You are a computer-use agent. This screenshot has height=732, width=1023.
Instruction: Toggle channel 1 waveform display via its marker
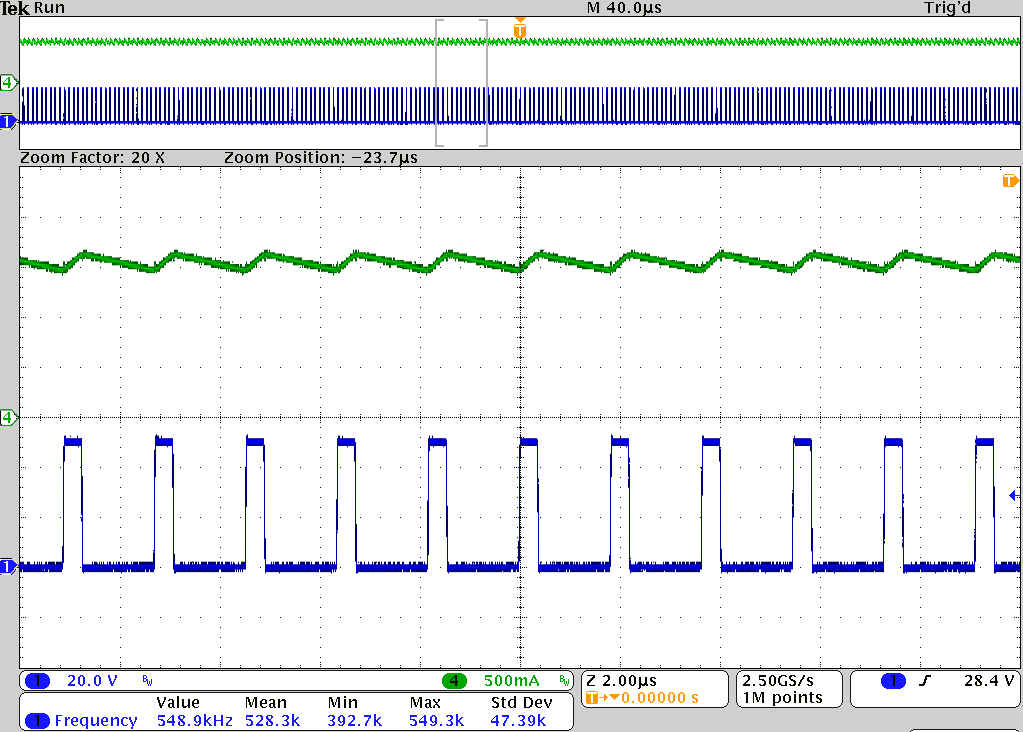[8, 122]
